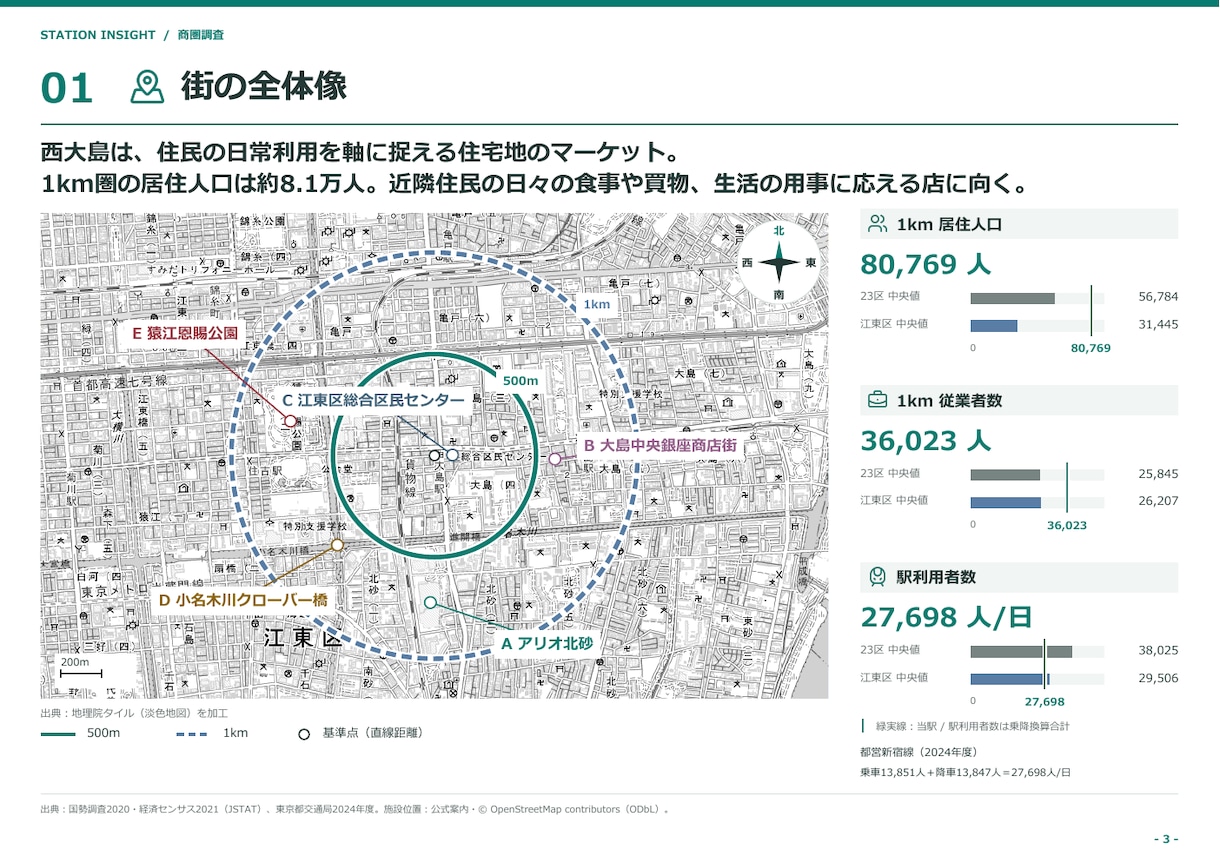1220x863 pixels.
Task: Click the 23区 中央値 bar under 従業者数
Action: 1005,474
